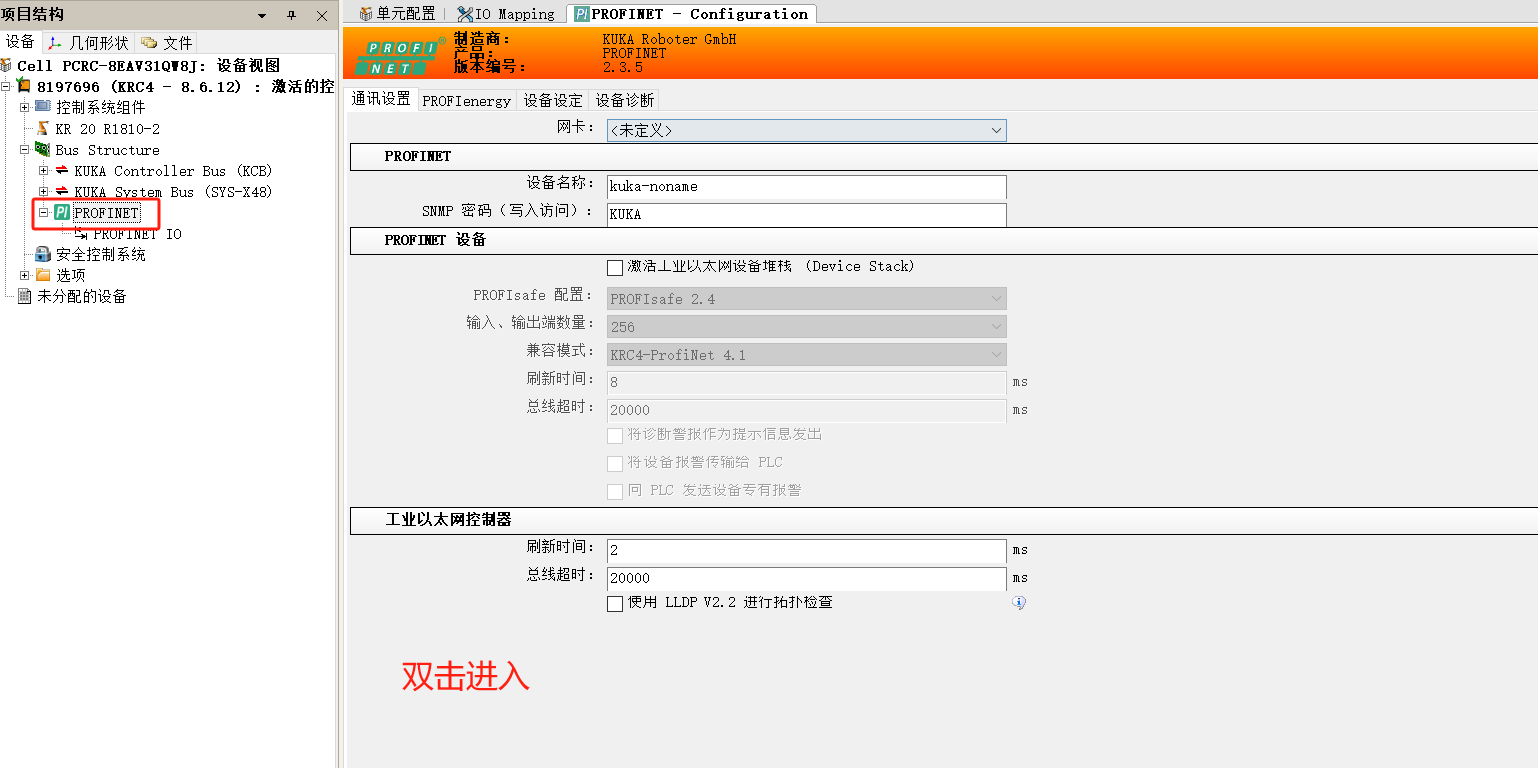Select 未分配的设备 tree item
Image resolution: width=1538 pixels, height=768 pixels.
(x=82, y=296)
